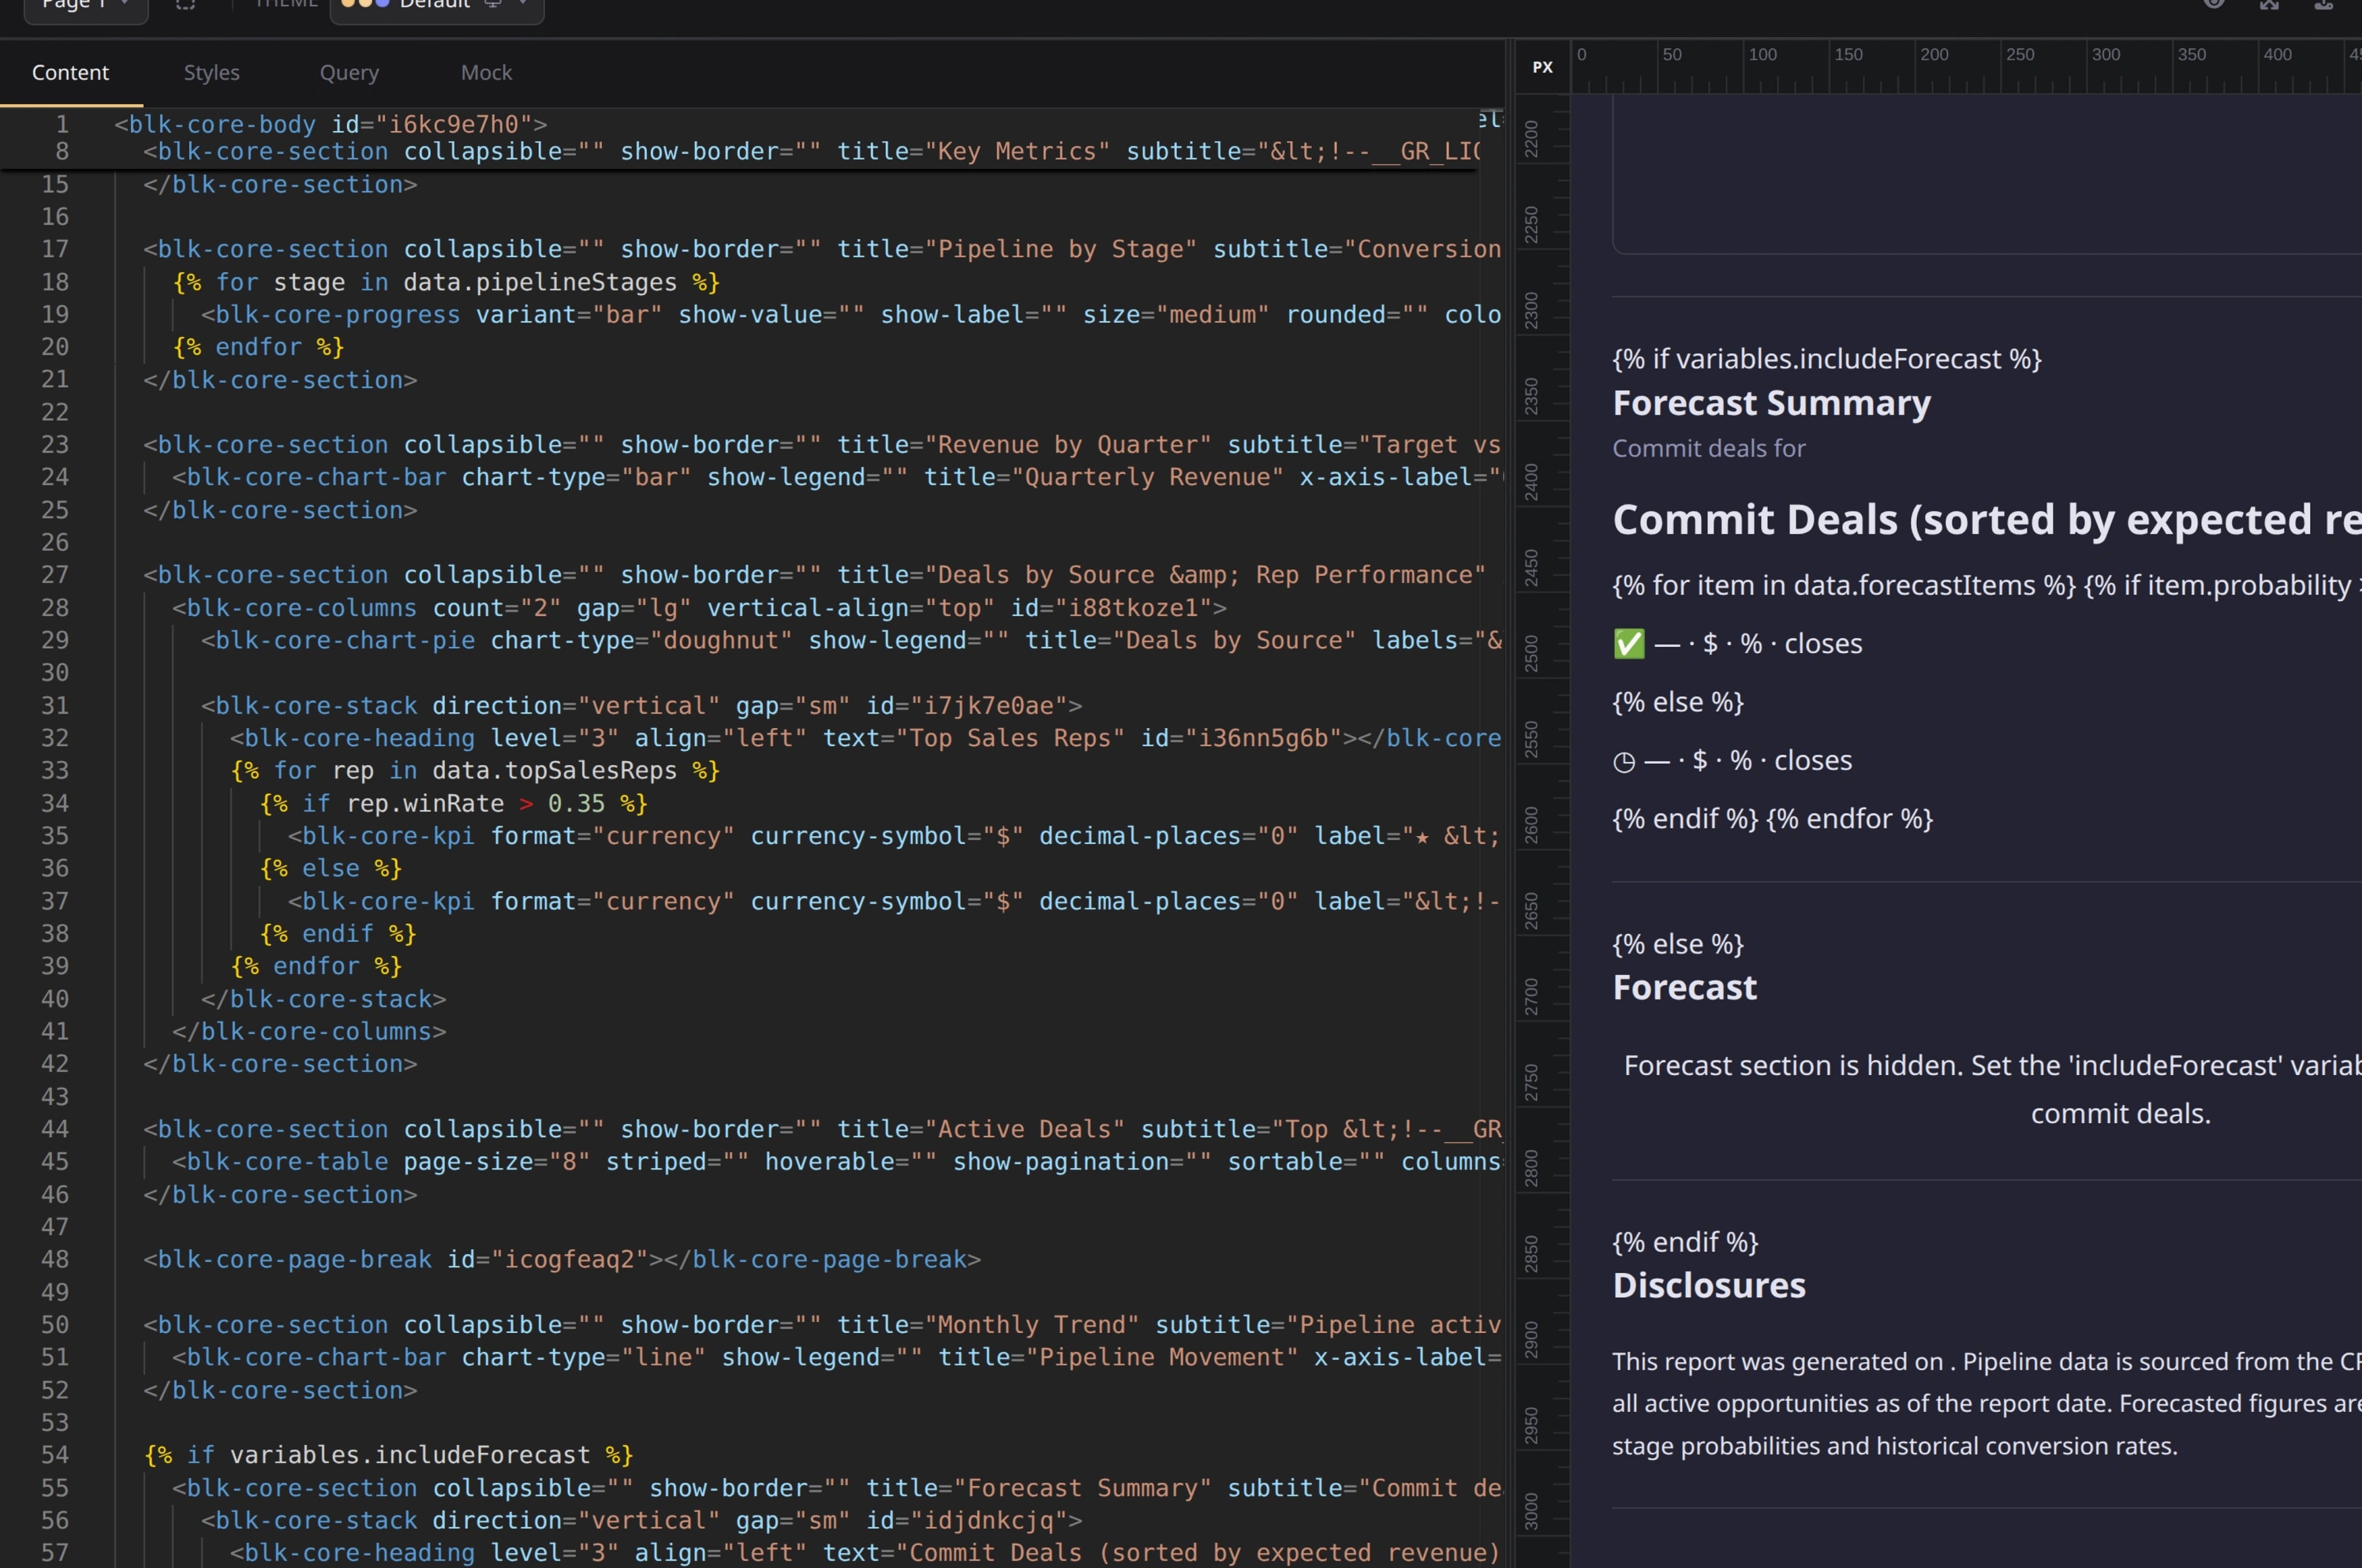Click the Monthly Trend section code line
The width and height of the screenshot is (2362, 1568).
click(822, 1325)
